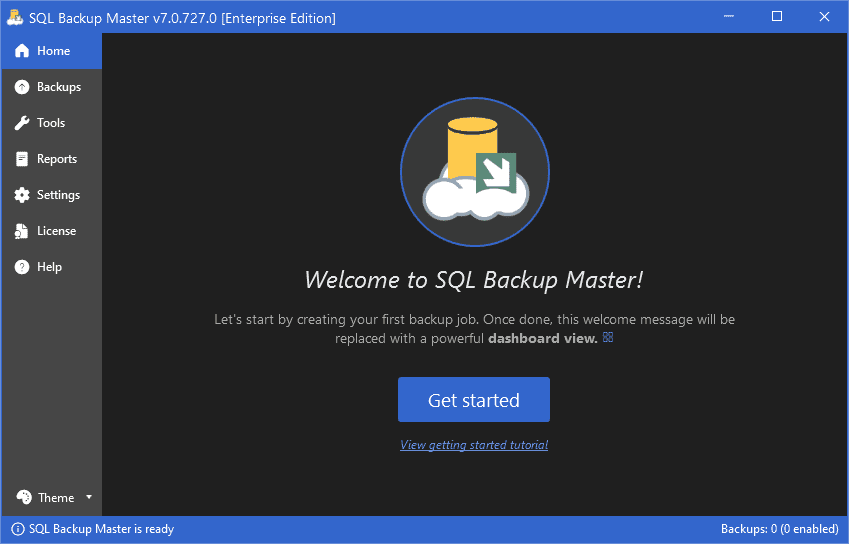Click the 'Welcome to SQL Backup Master!' heading

coord(474,280)
